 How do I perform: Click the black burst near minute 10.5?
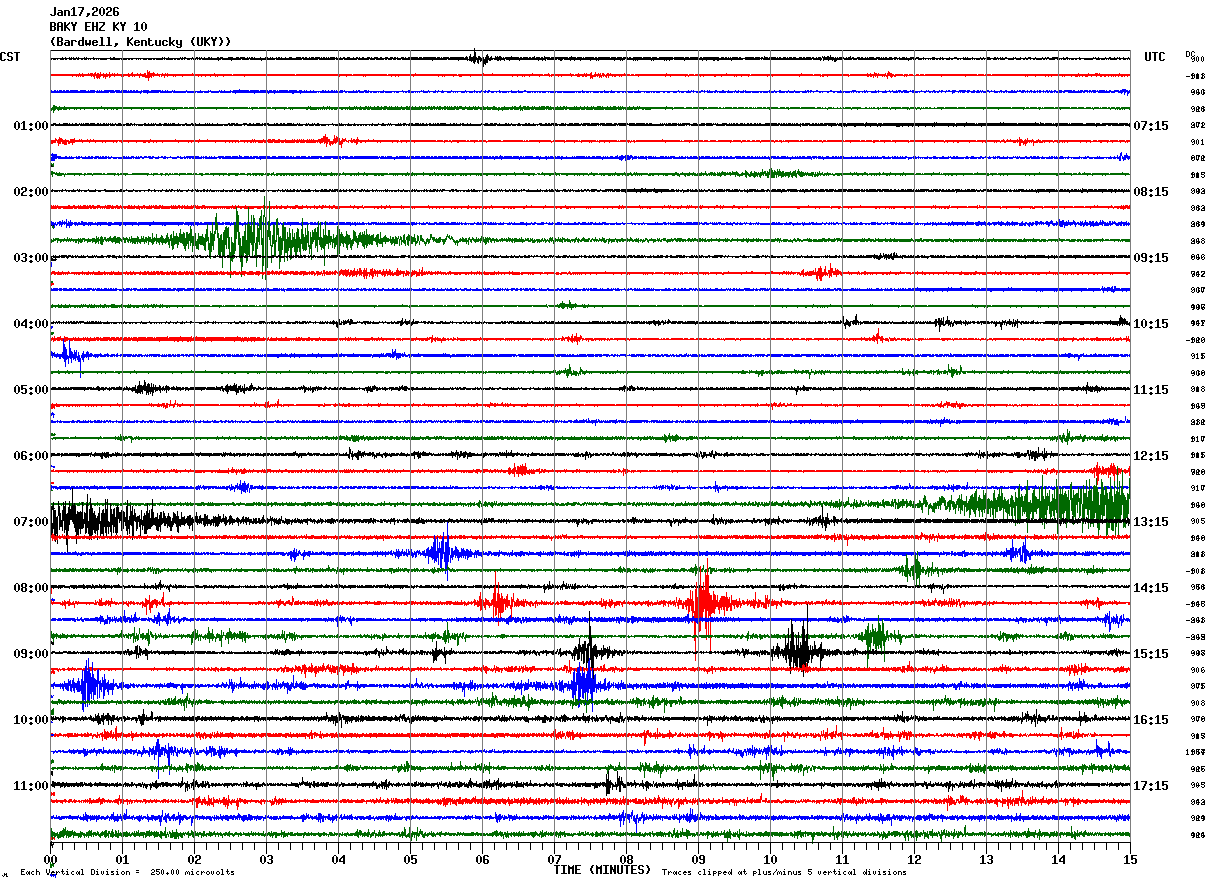tap(800, 652)
